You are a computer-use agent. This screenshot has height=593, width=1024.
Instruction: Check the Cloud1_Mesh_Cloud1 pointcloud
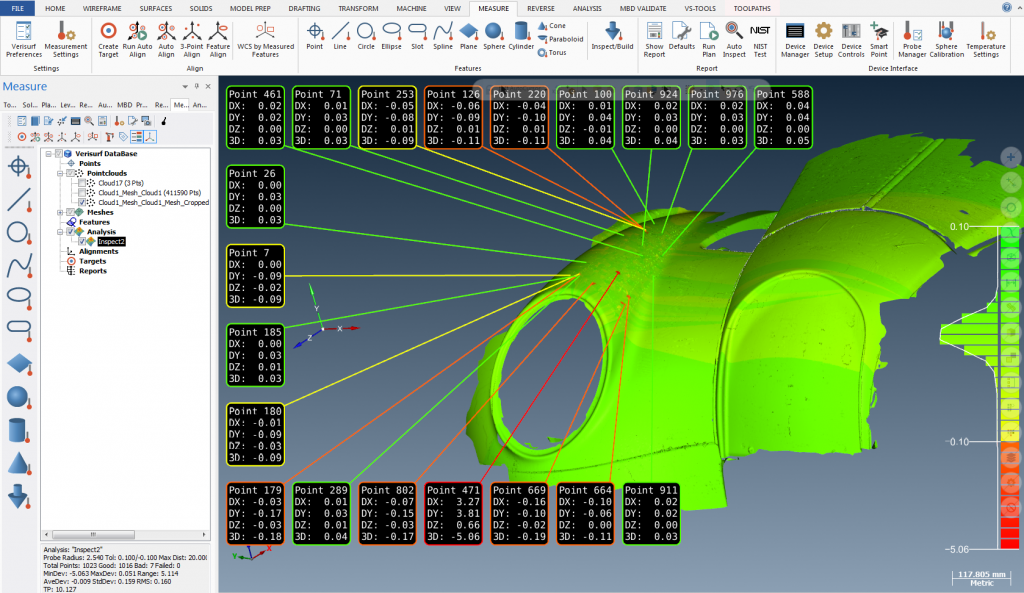click(81, 193)
